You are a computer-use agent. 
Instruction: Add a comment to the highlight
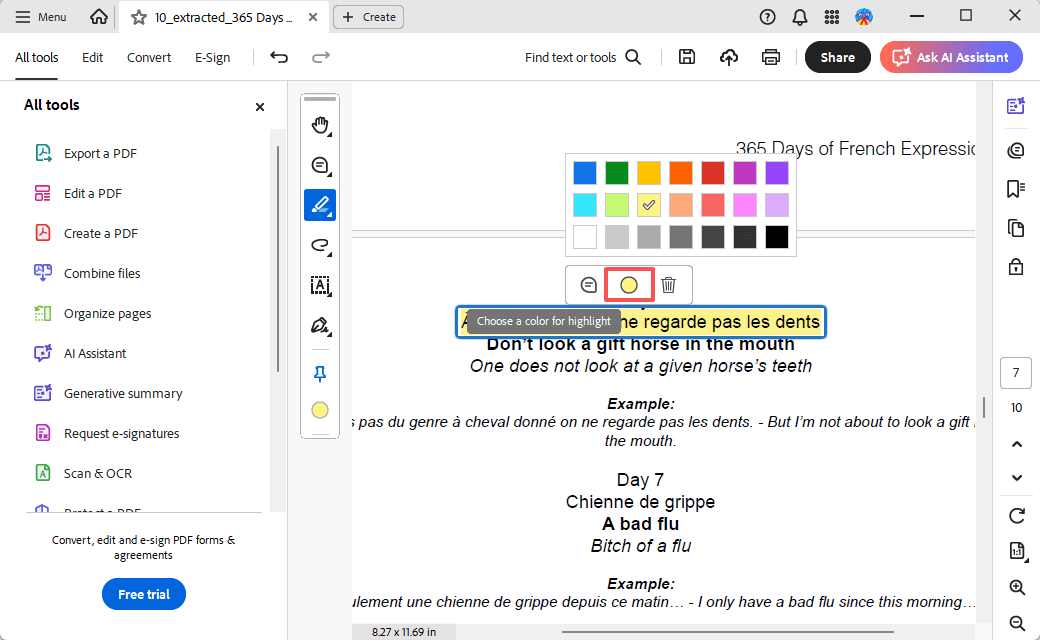coord(589,285)
